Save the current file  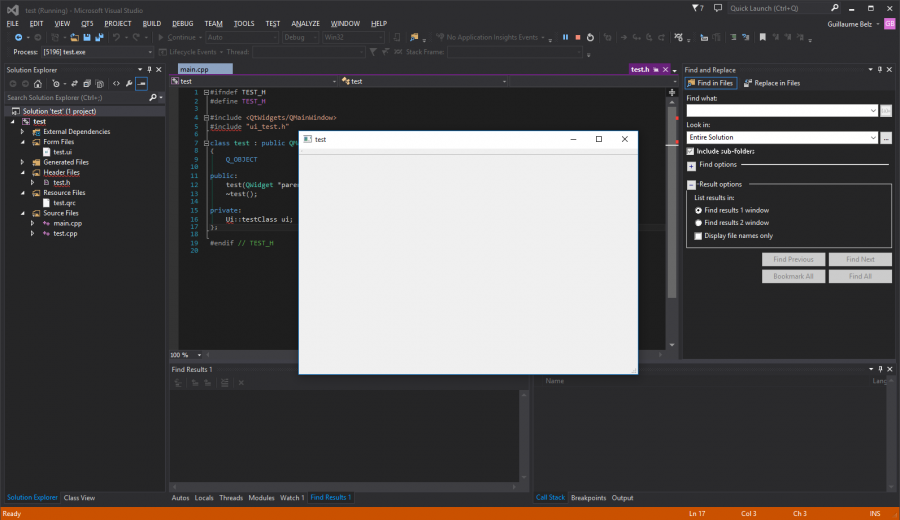pyautogui.click(x=87, y=37)
